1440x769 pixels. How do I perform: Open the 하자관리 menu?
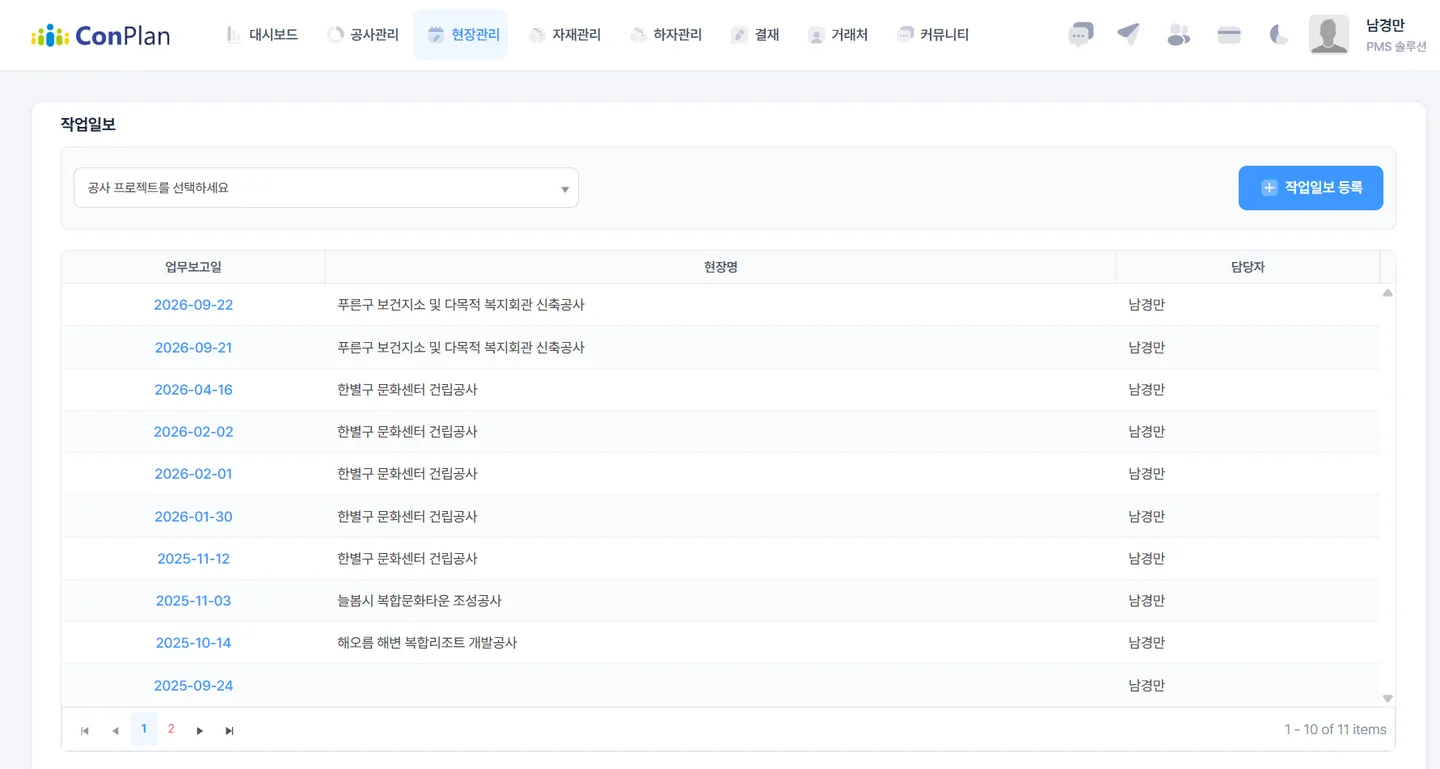pyautogui.click(x=666, y=35)
